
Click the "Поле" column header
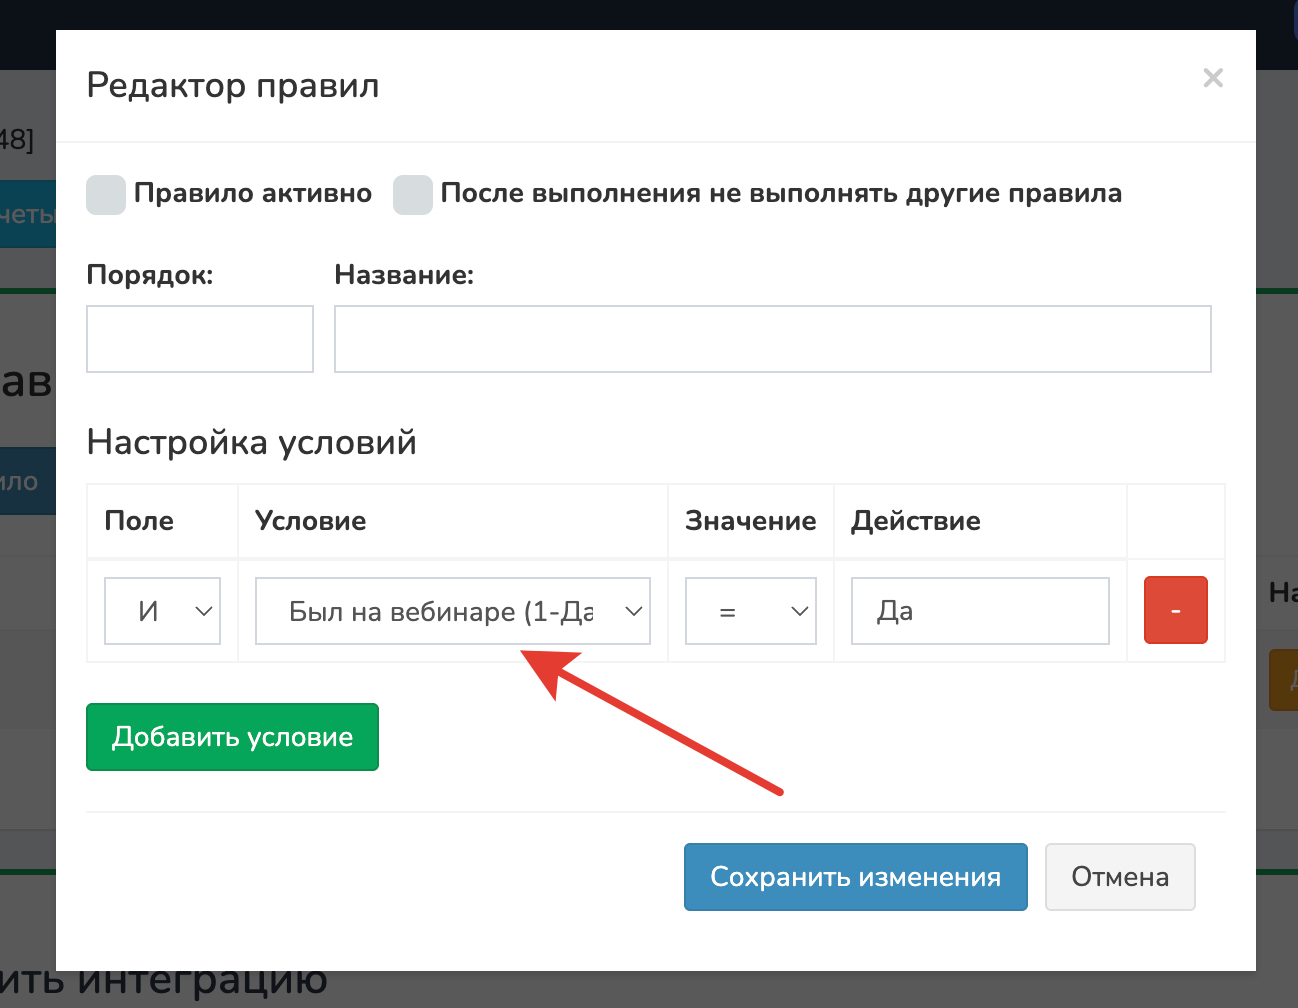[139, 521]
